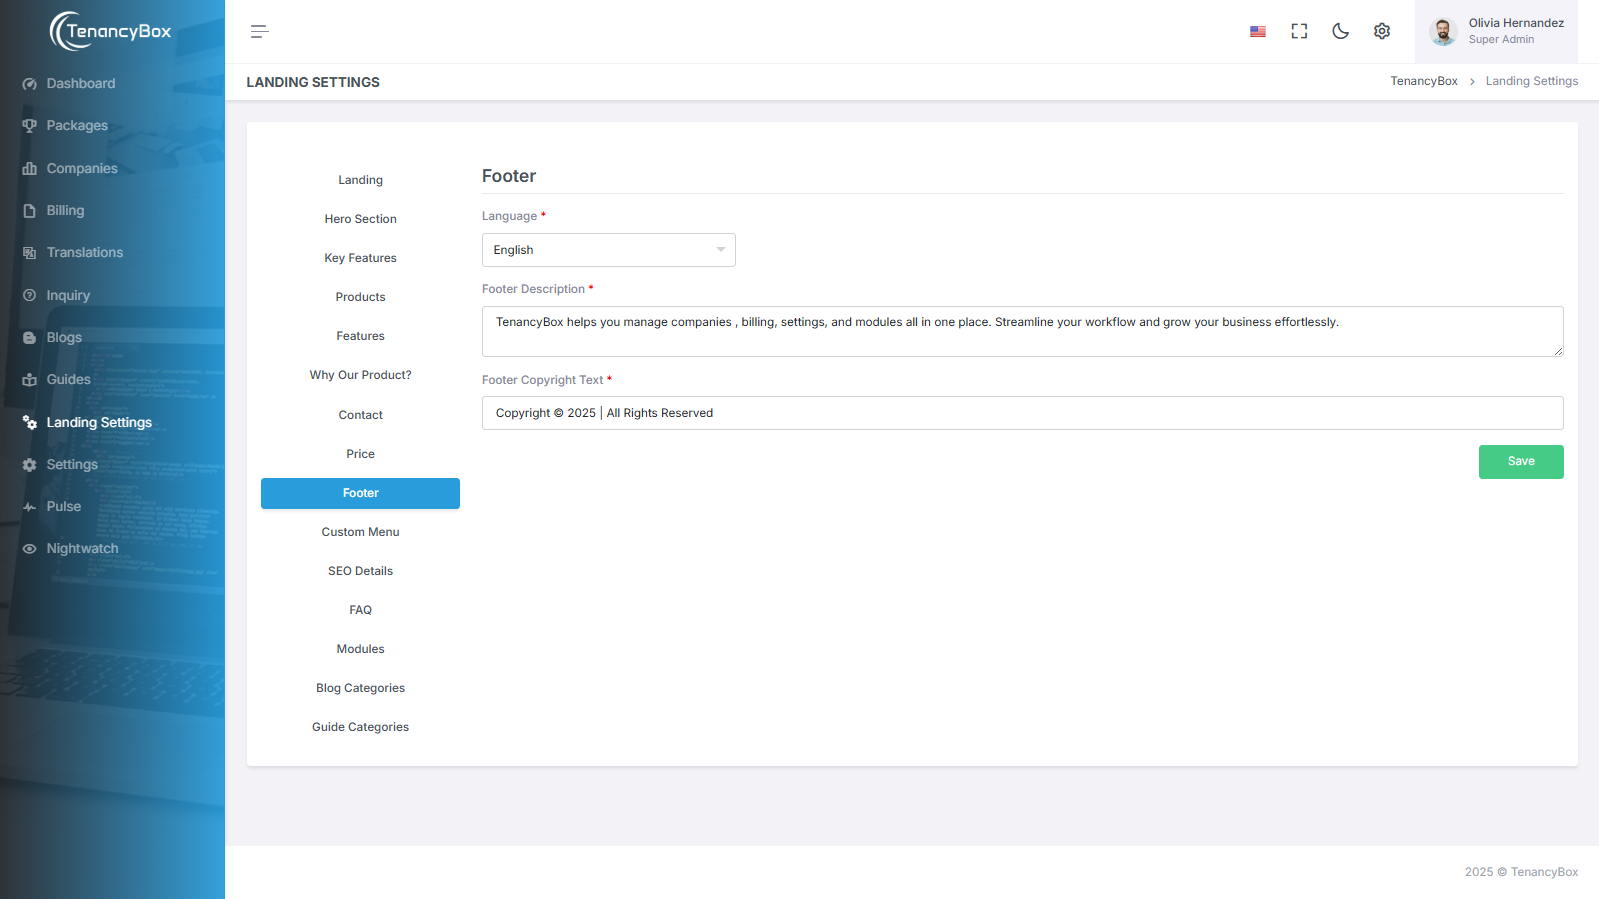Image resolution: width=1599 pixels, height=899 pixels.
Task: Click the Footer Copyright Text field
Action: click(x=1022, y=413)
